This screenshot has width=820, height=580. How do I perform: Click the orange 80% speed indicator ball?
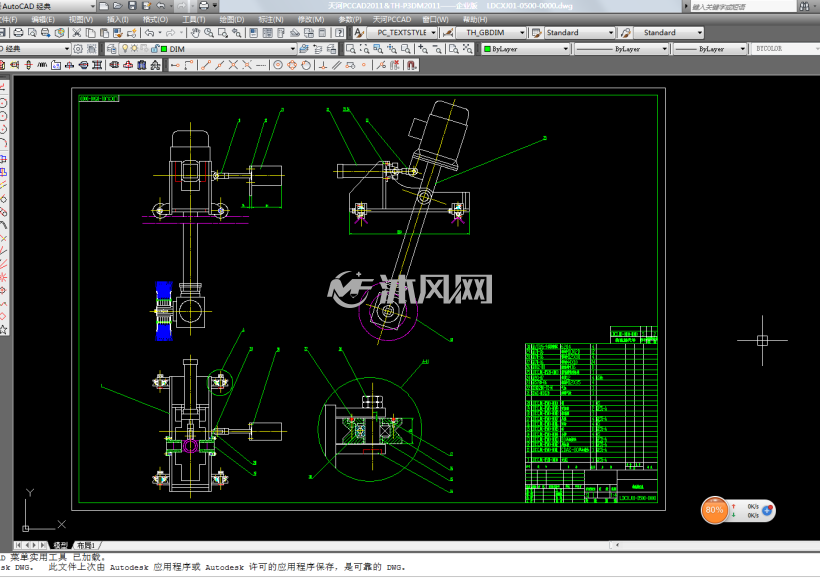tap(714, 510)
